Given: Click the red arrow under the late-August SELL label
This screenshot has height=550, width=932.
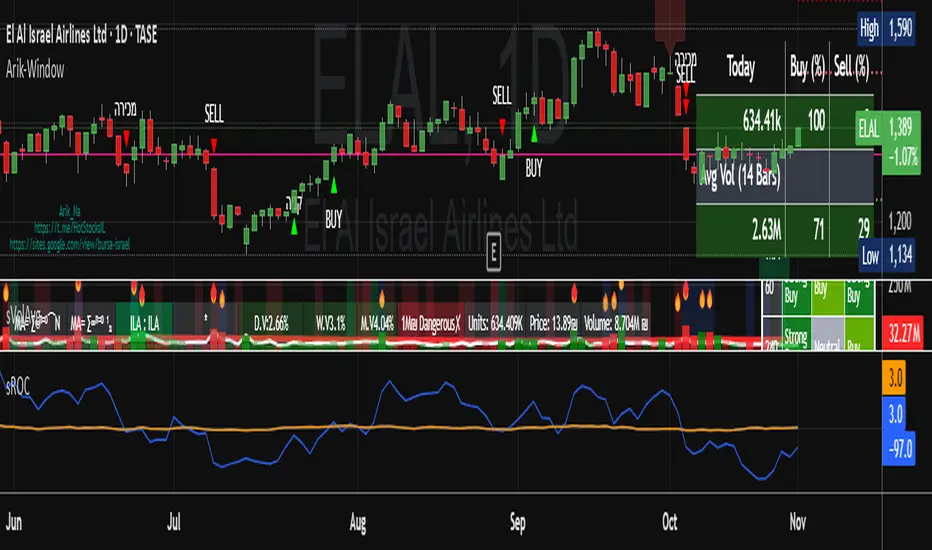Looking at the screenshot, I should pyautogui.click(x=502, y=125).
